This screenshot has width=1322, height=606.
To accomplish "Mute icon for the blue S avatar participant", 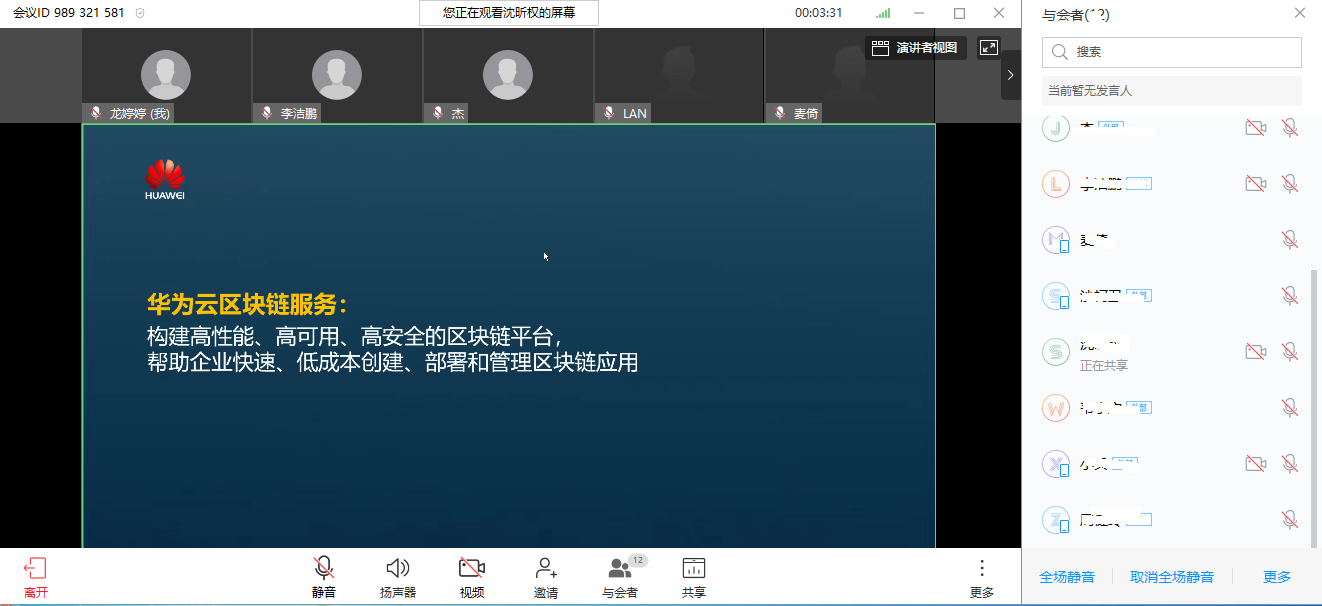I will (x=1290, y=296).
